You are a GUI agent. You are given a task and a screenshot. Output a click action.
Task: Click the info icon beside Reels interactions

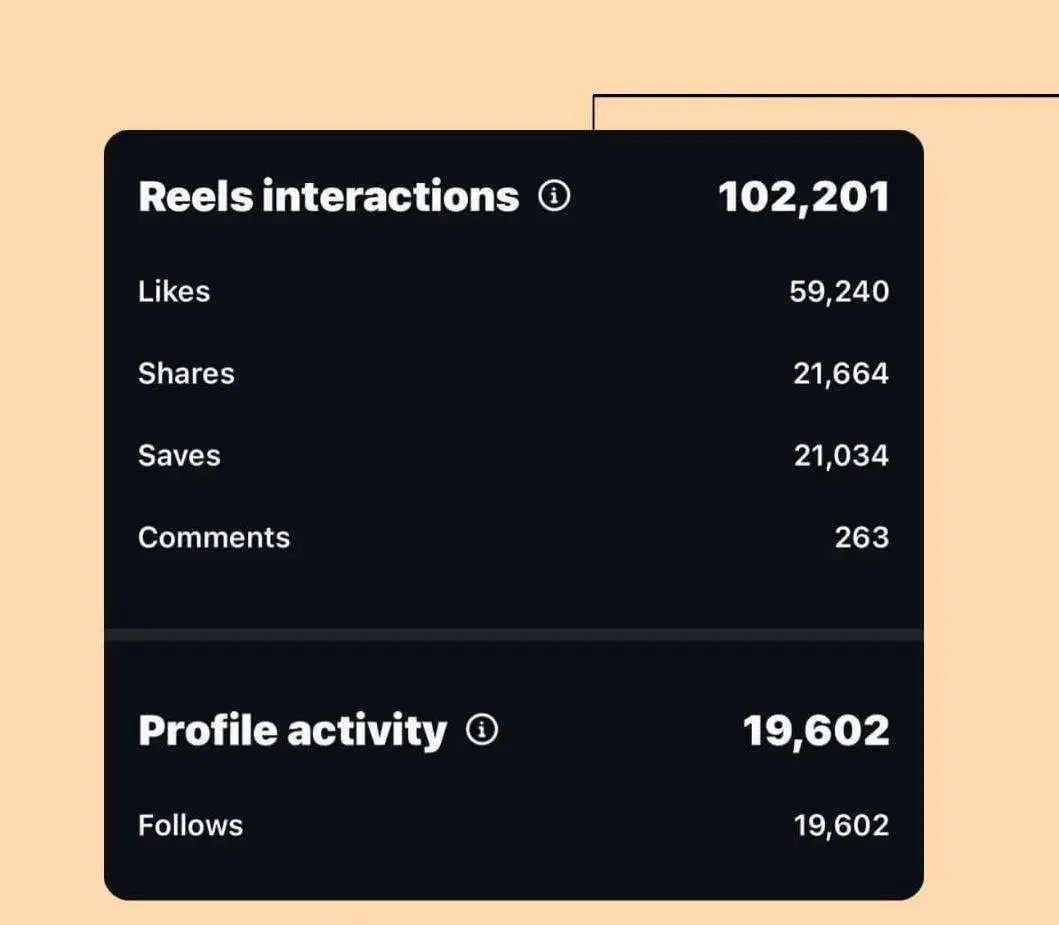click(x=554, y=196)
